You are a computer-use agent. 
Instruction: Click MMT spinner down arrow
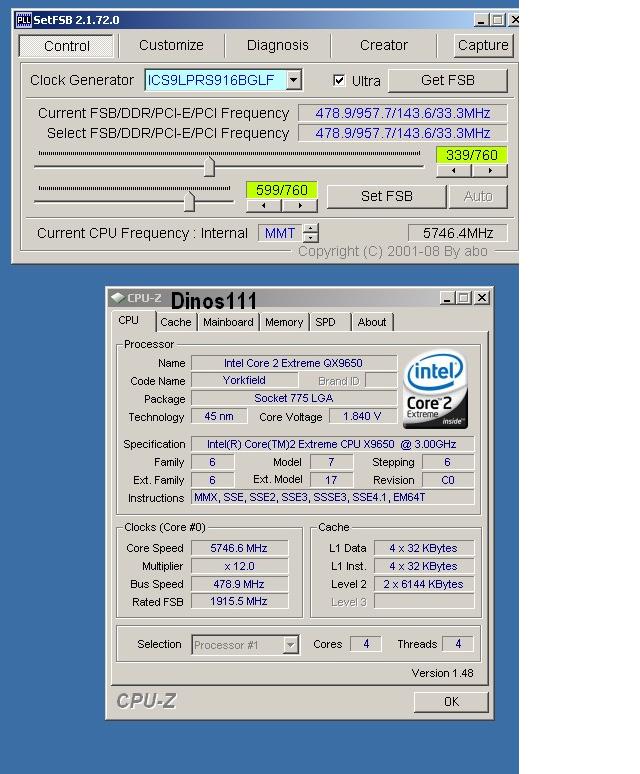pyautogui.click(x=310, y=237)
